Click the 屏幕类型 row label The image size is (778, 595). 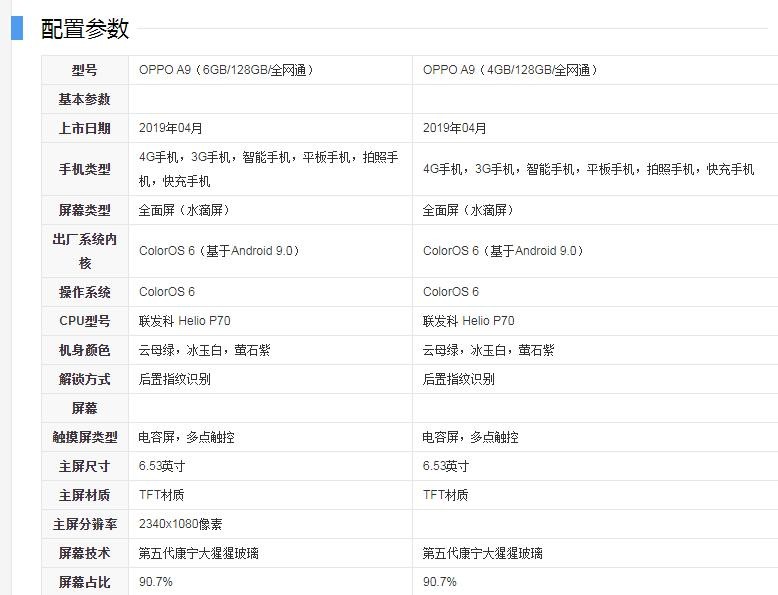pos(85,210)
